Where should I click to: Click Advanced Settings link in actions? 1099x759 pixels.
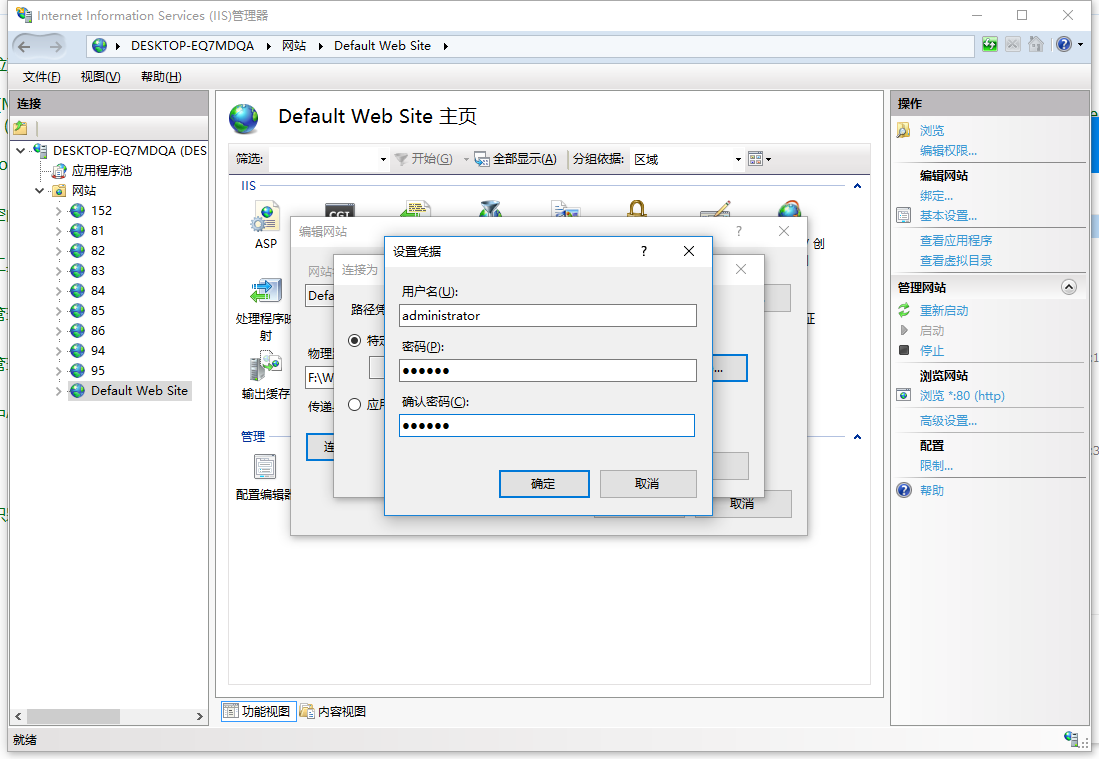point(948,421)
